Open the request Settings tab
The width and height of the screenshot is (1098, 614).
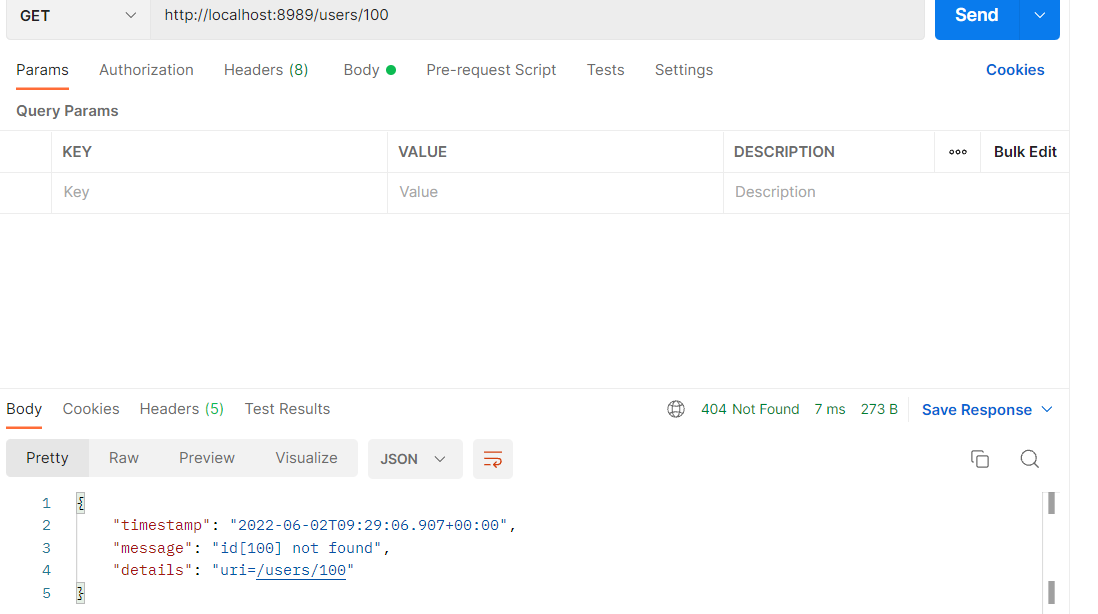pos(683,70)
